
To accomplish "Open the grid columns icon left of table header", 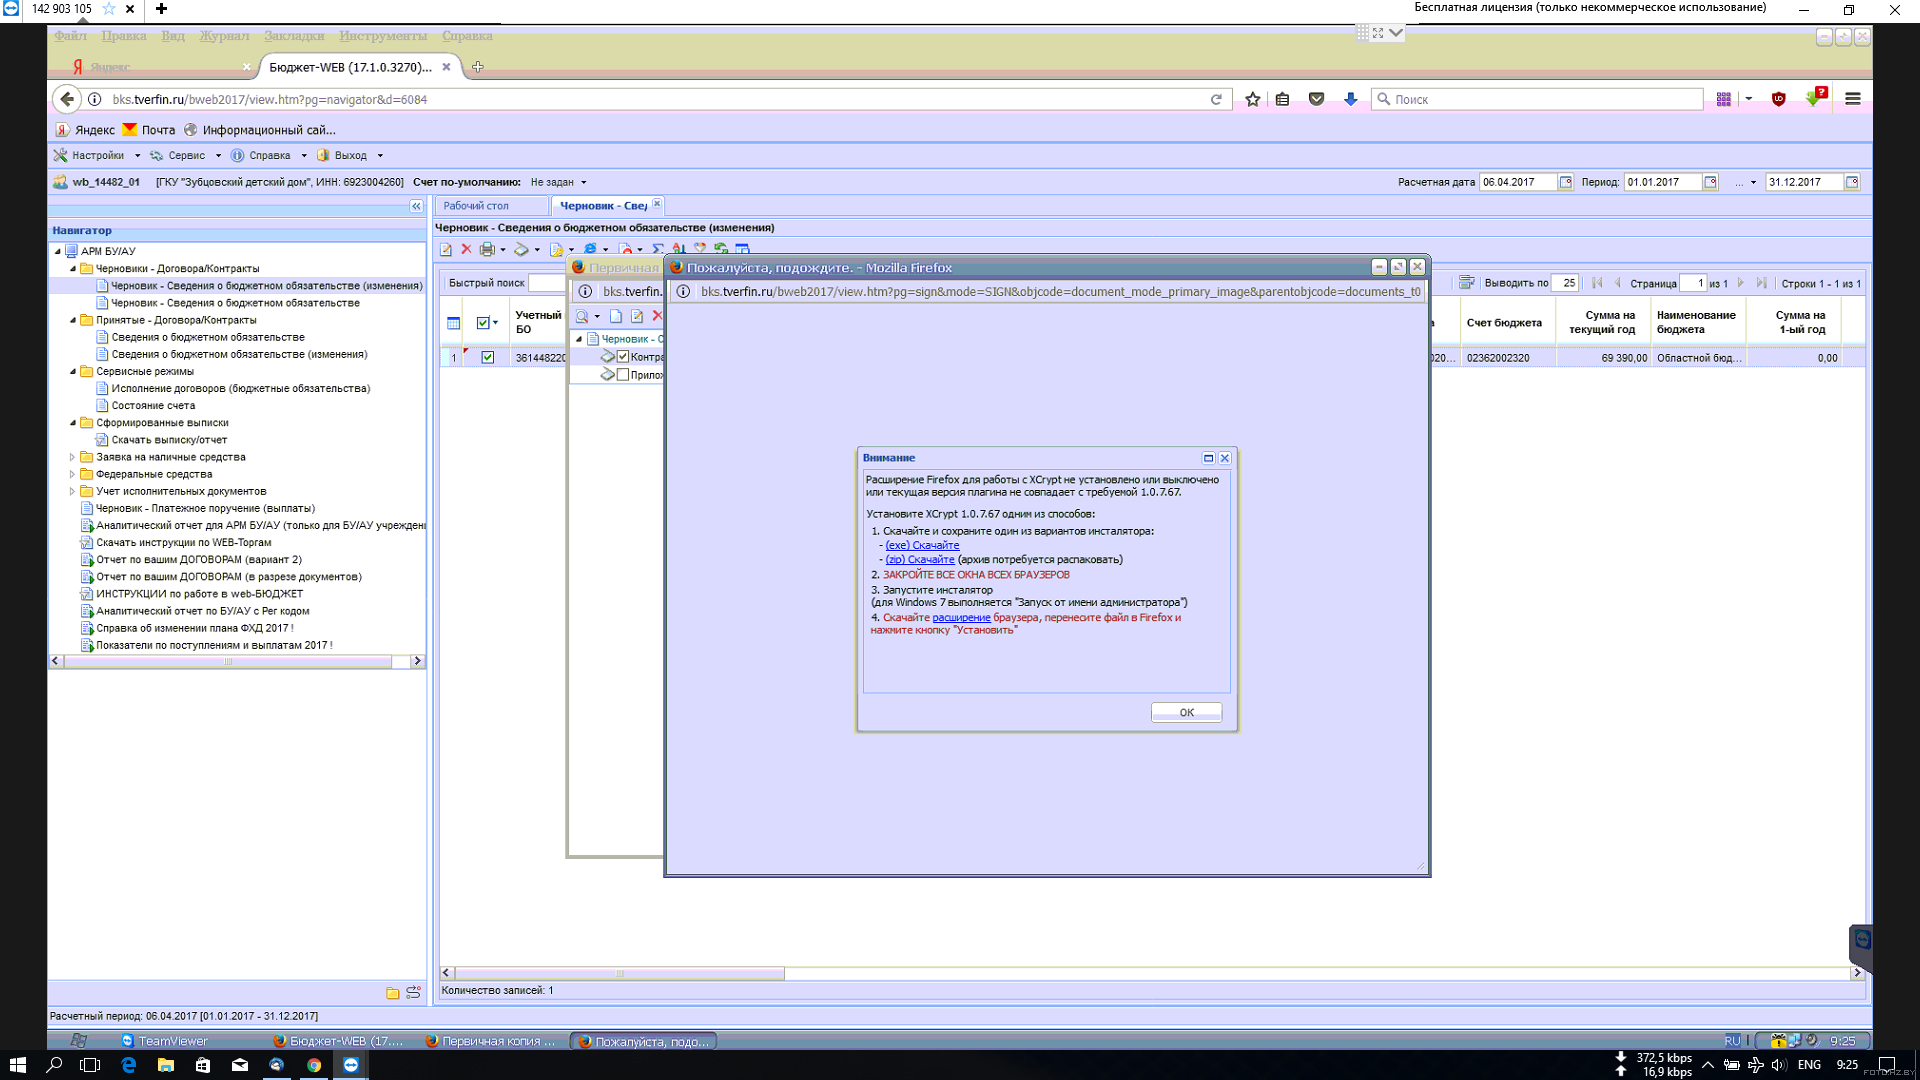I will tap(453, 323).
